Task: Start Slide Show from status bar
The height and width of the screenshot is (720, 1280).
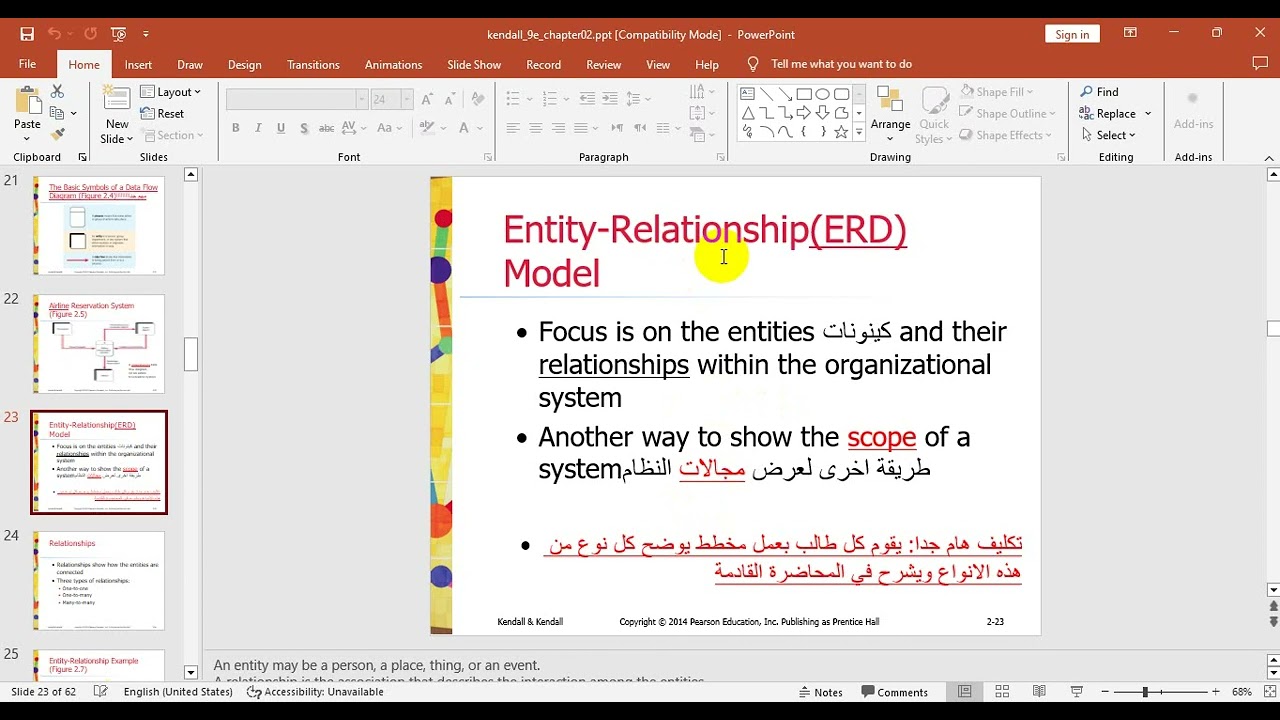Action: [1077, 691]
